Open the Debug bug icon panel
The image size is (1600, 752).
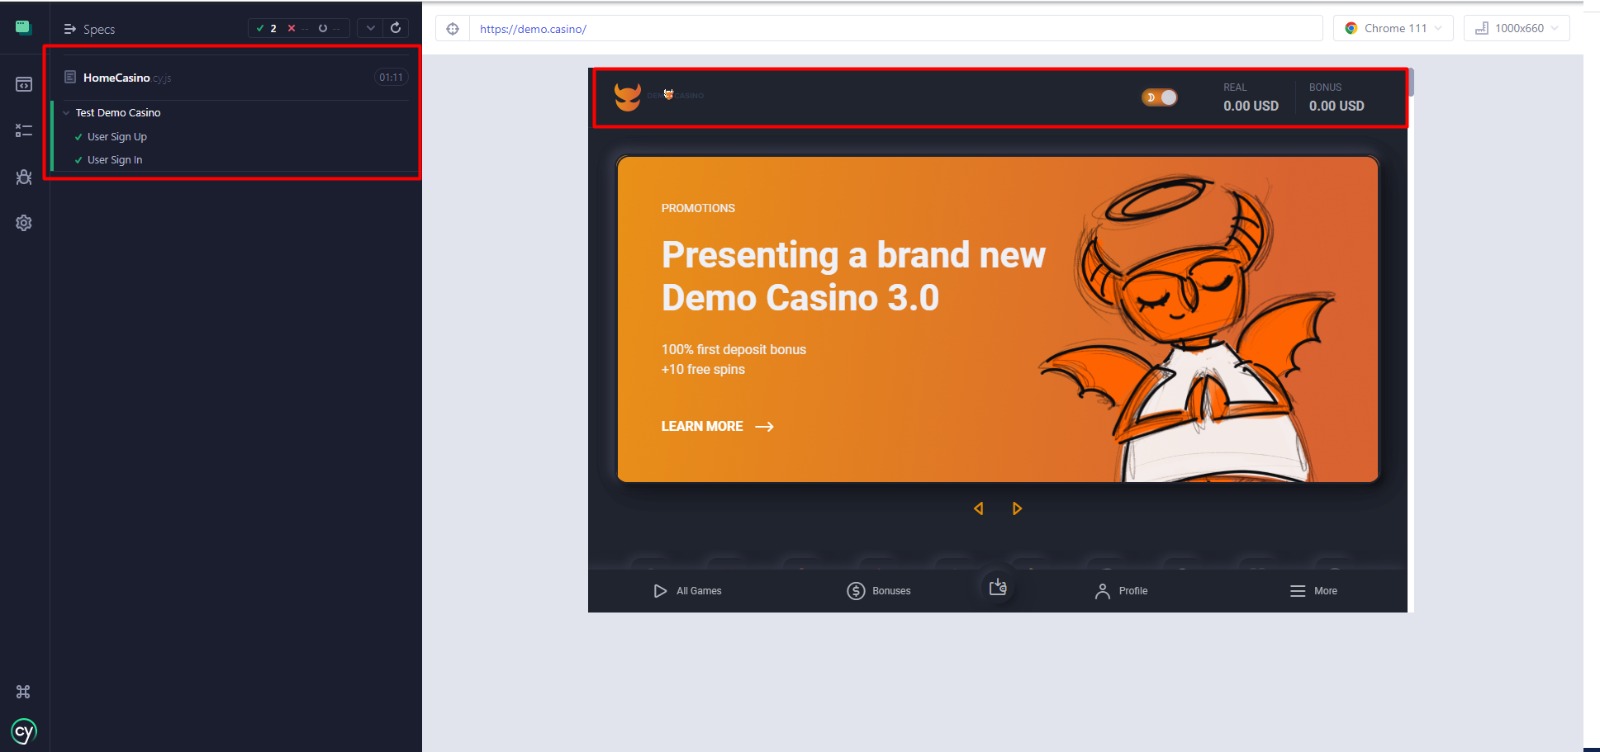(x=24, y=177)
